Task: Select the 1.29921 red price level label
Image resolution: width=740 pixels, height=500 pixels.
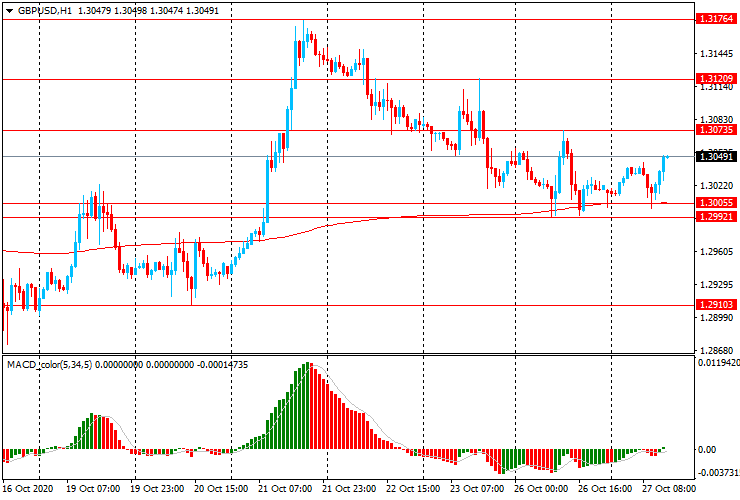Action: (x=716, y=217)
